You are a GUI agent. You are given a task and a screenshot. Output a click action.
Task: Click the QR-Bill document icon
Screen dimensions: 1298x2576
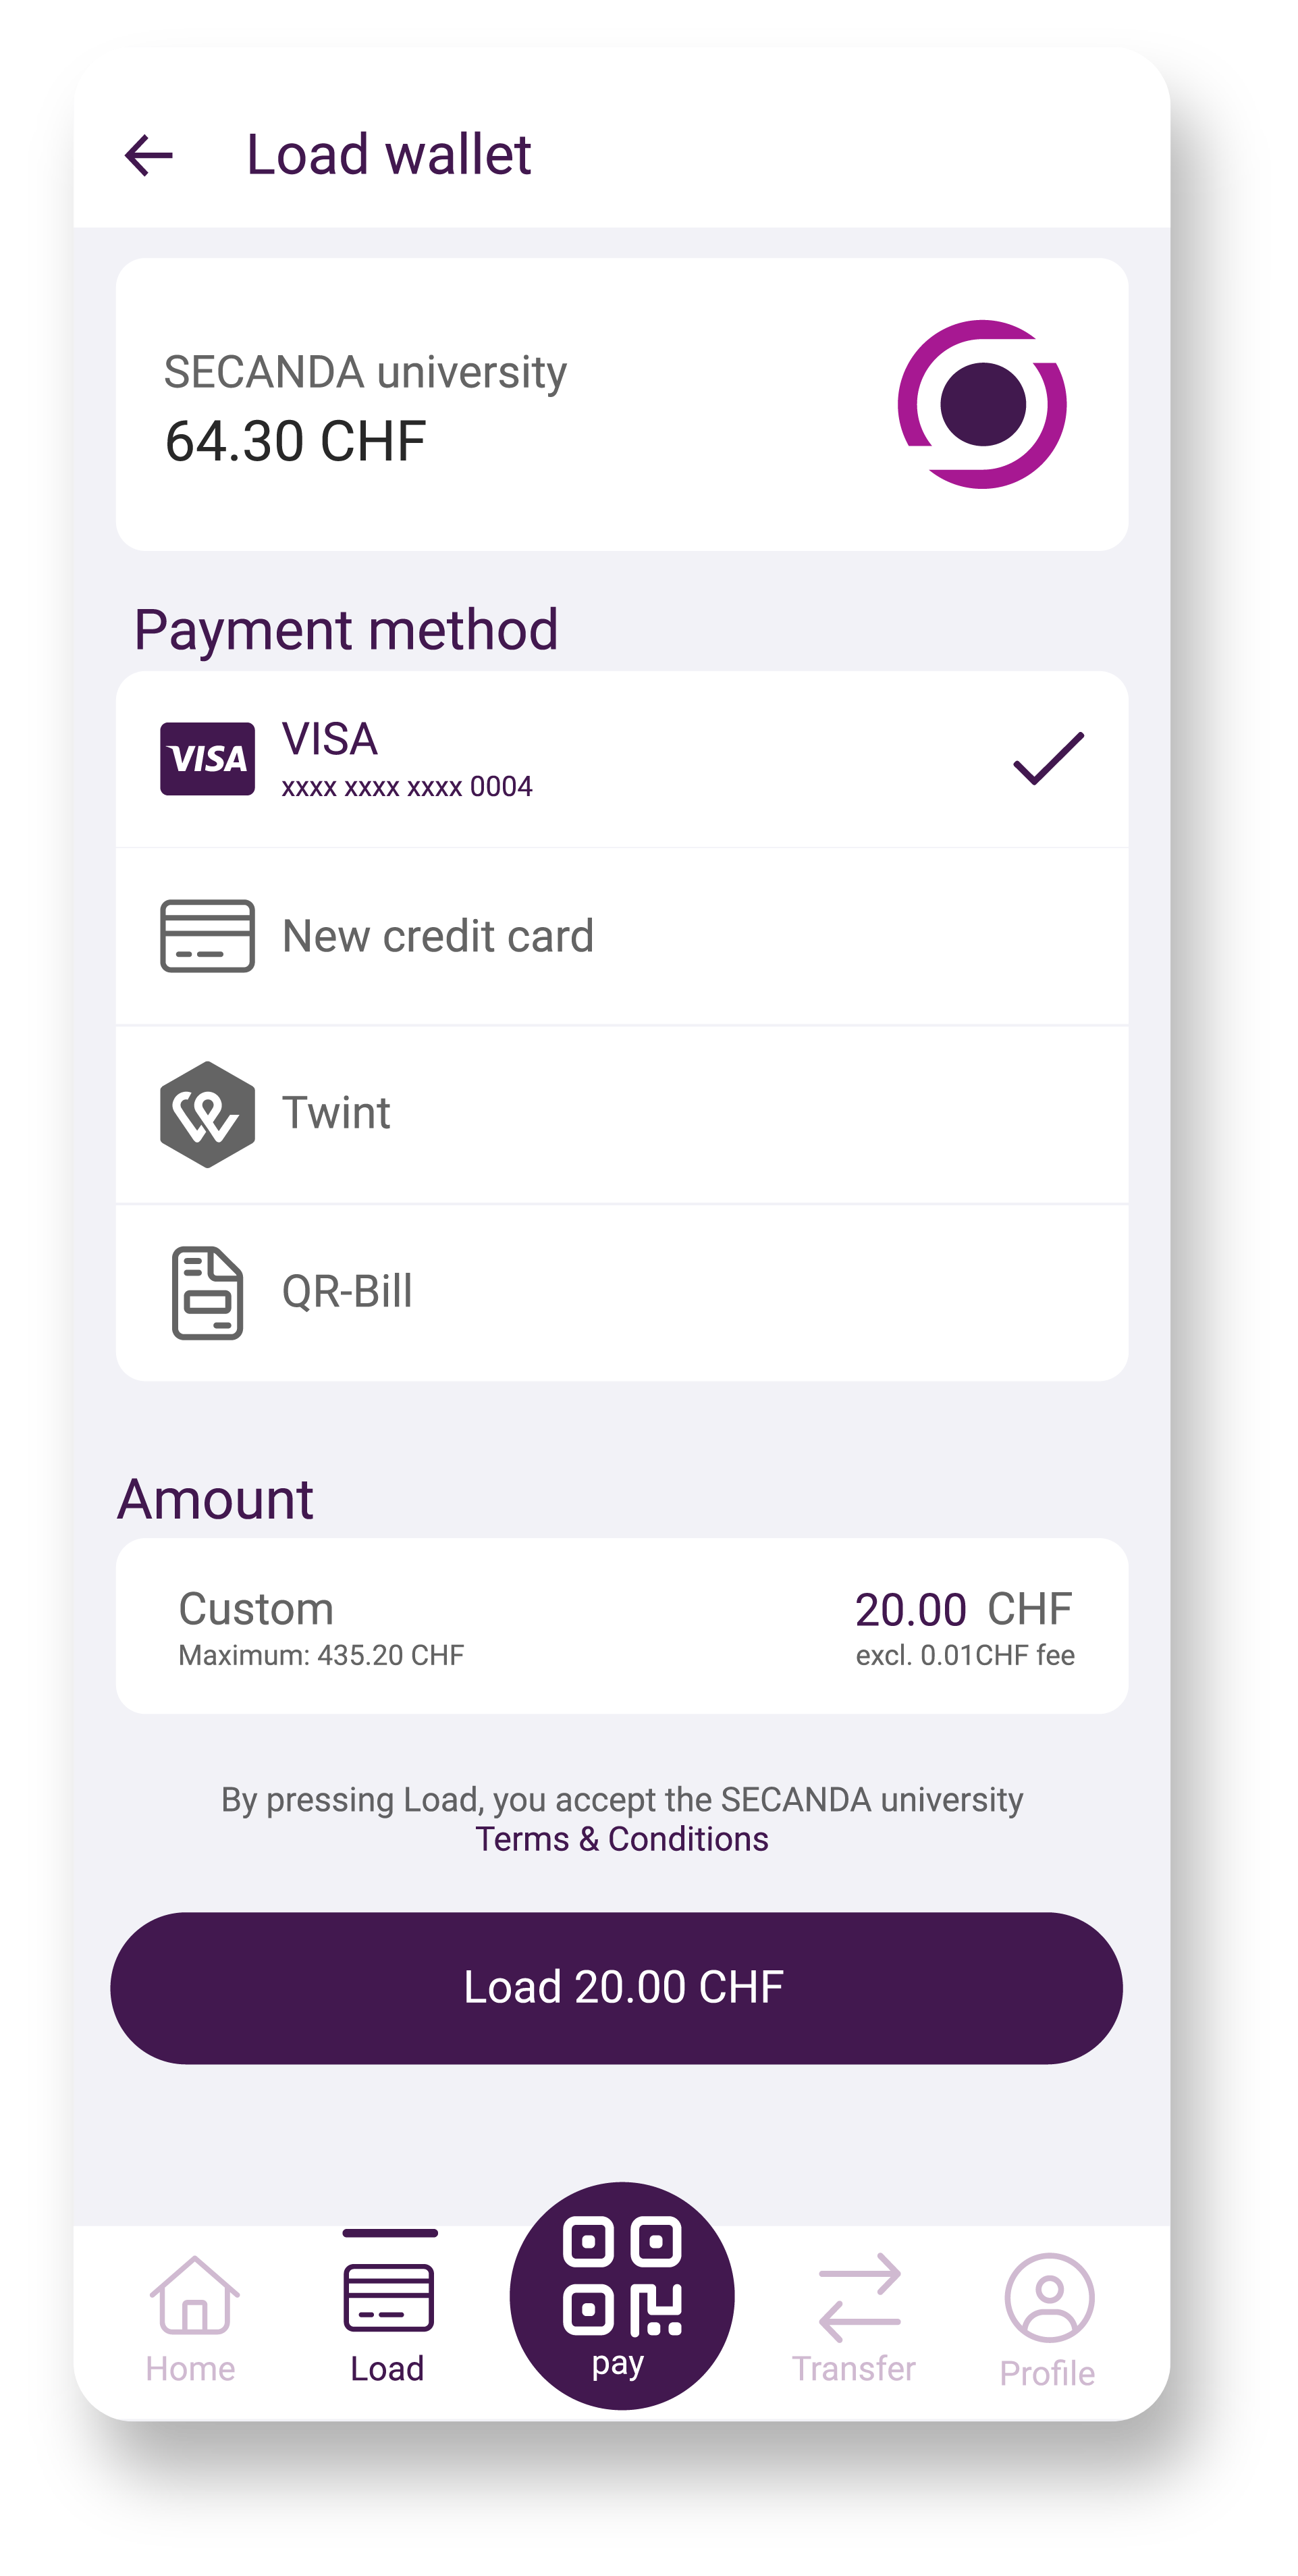coord(207,1292)
